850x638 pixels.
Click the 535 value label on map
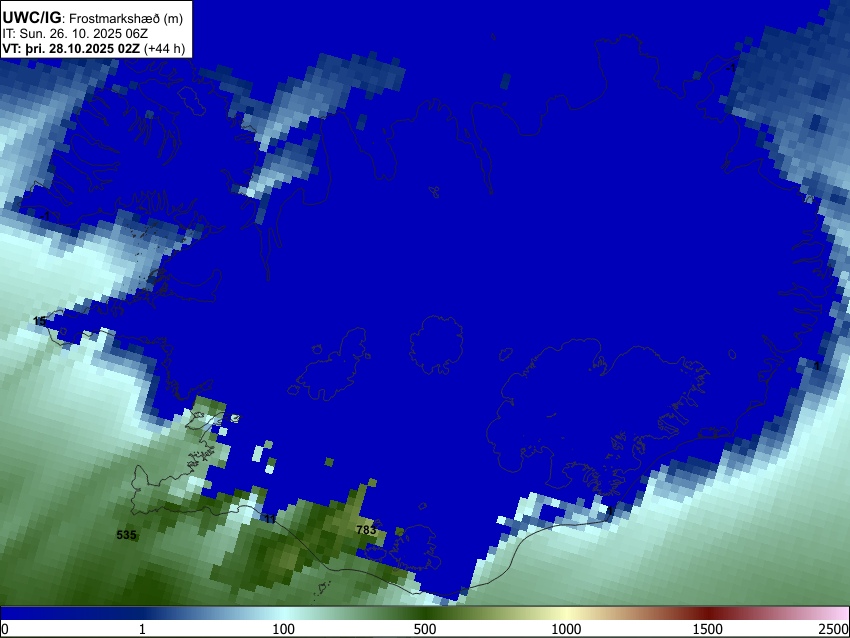coord(126,535)
